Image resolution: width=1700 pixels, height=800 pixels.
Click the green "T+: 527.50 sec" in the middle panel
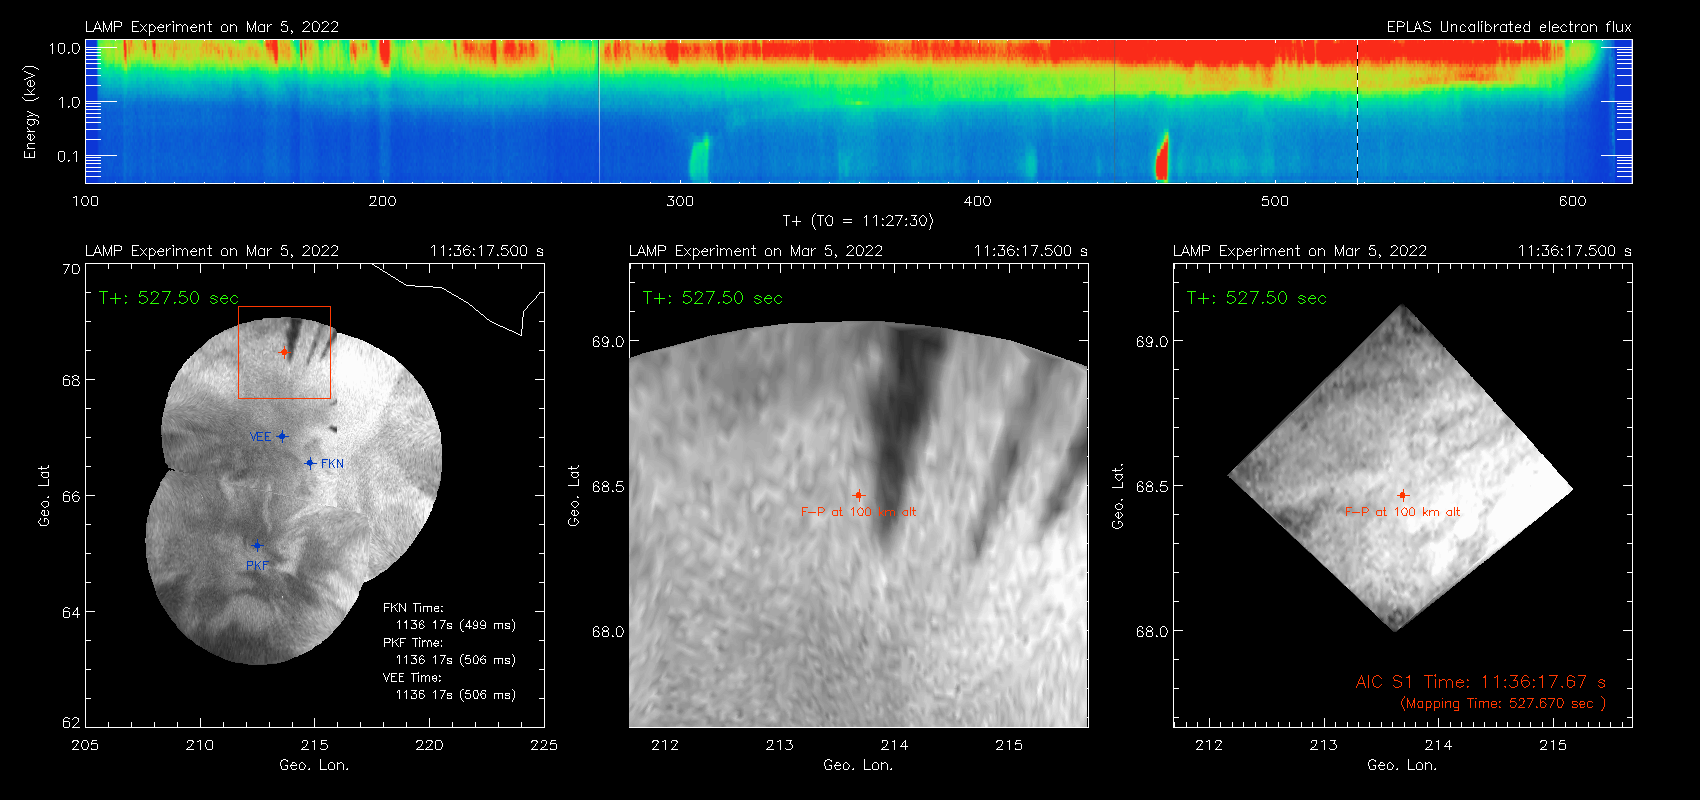click(x=713, y=298)
